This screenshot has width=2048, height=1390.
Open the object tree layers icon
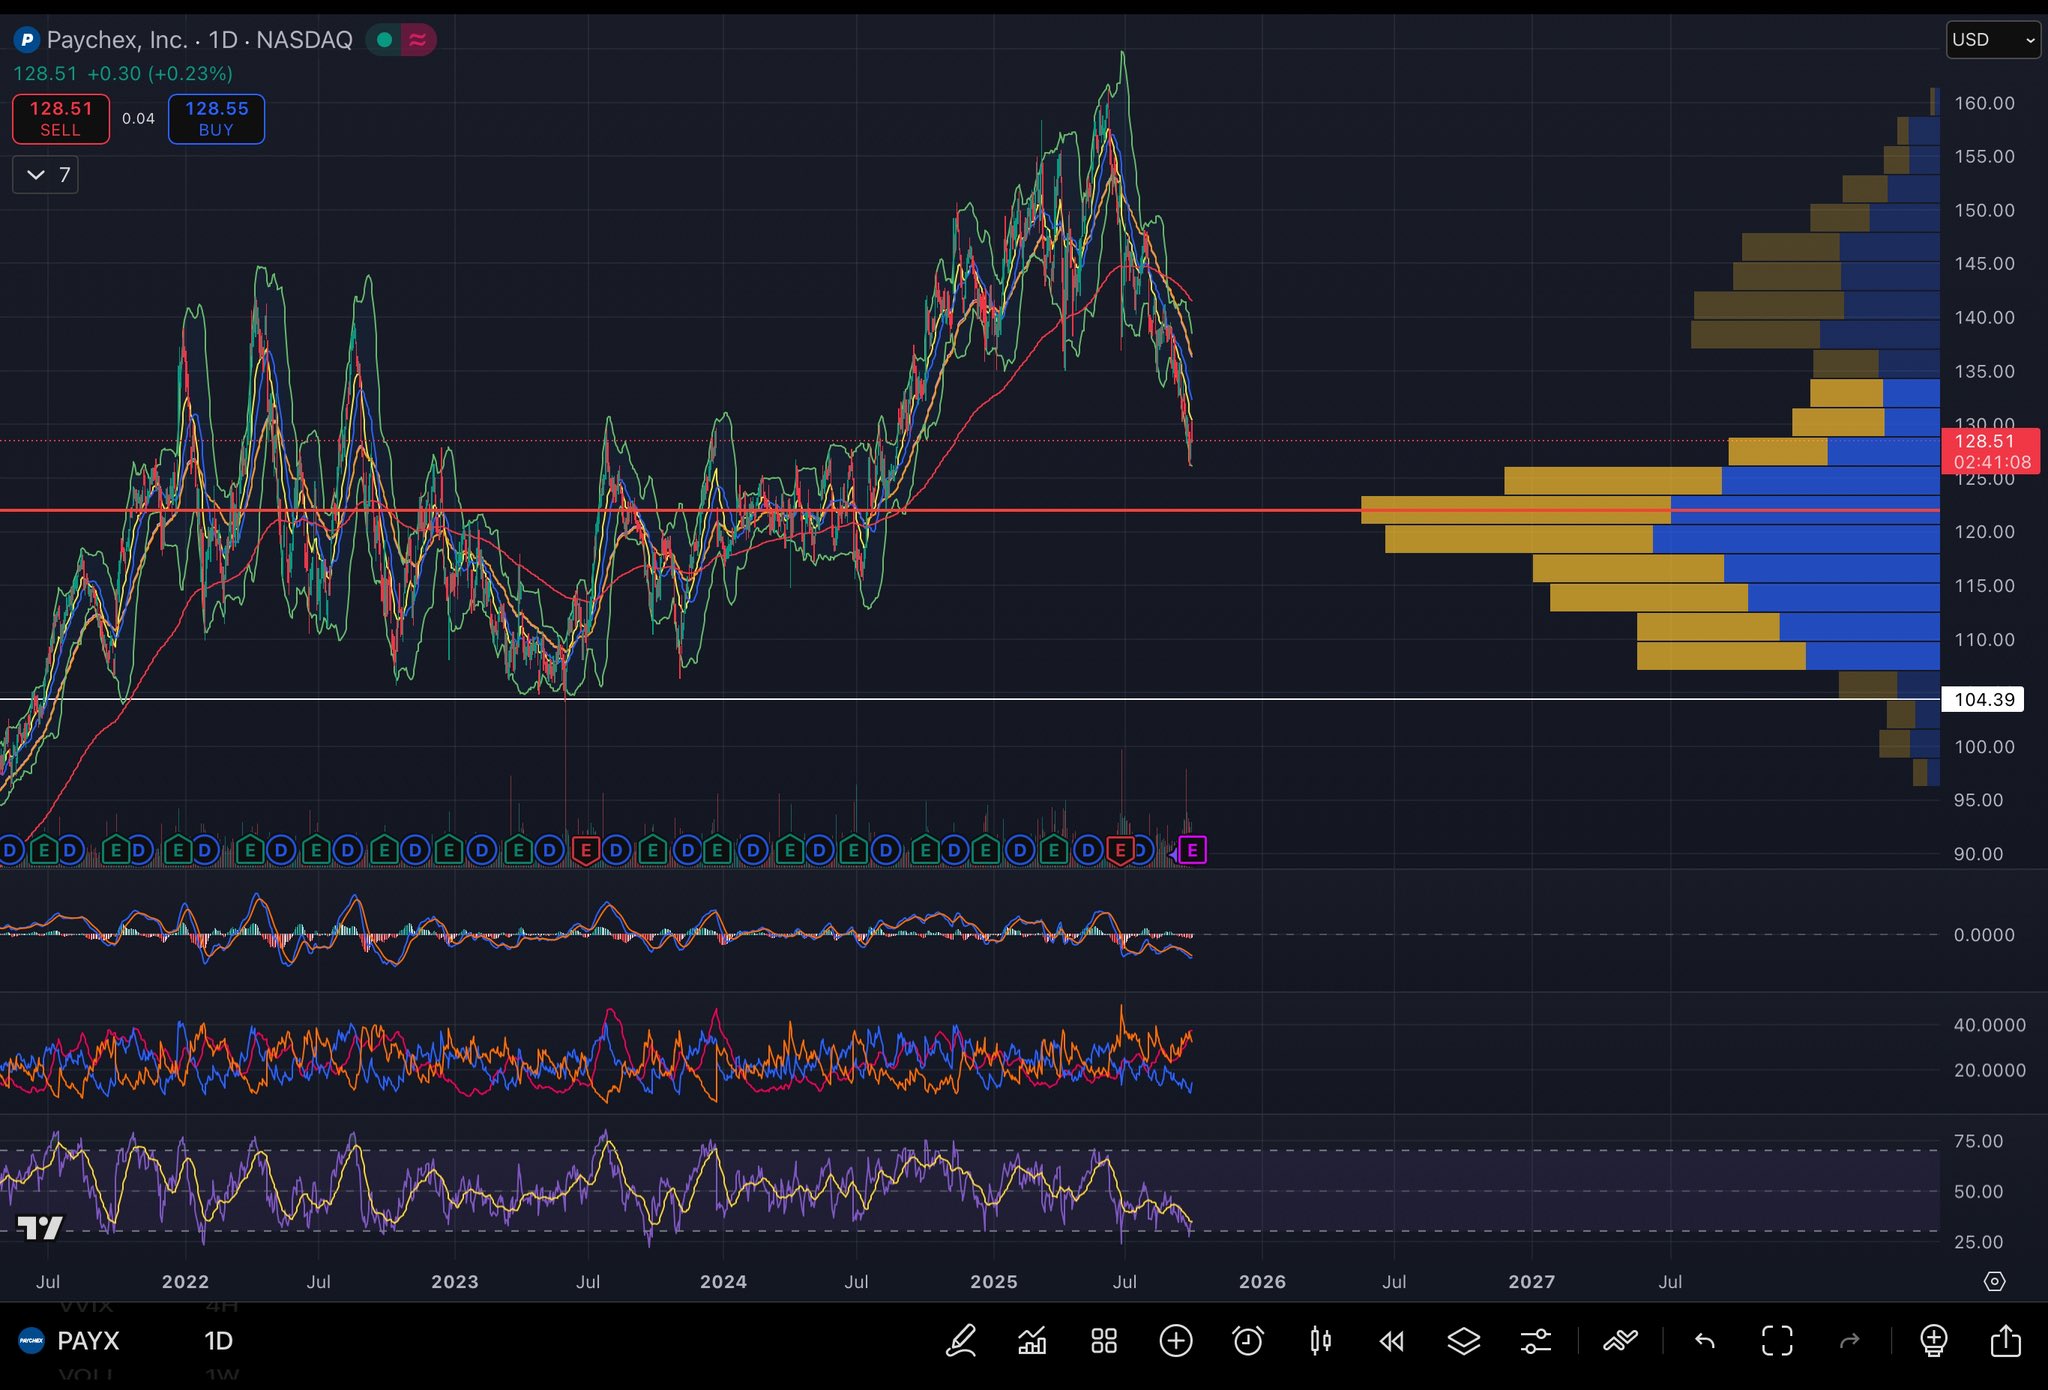1464,1341
